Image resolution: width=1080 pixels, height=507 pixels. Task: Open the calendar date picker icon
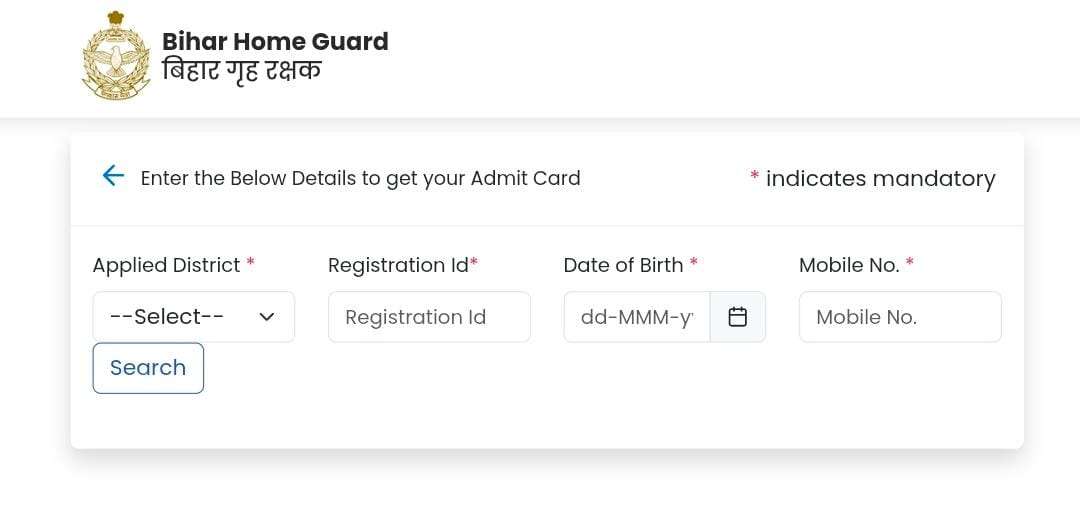(x=738, y=317)
